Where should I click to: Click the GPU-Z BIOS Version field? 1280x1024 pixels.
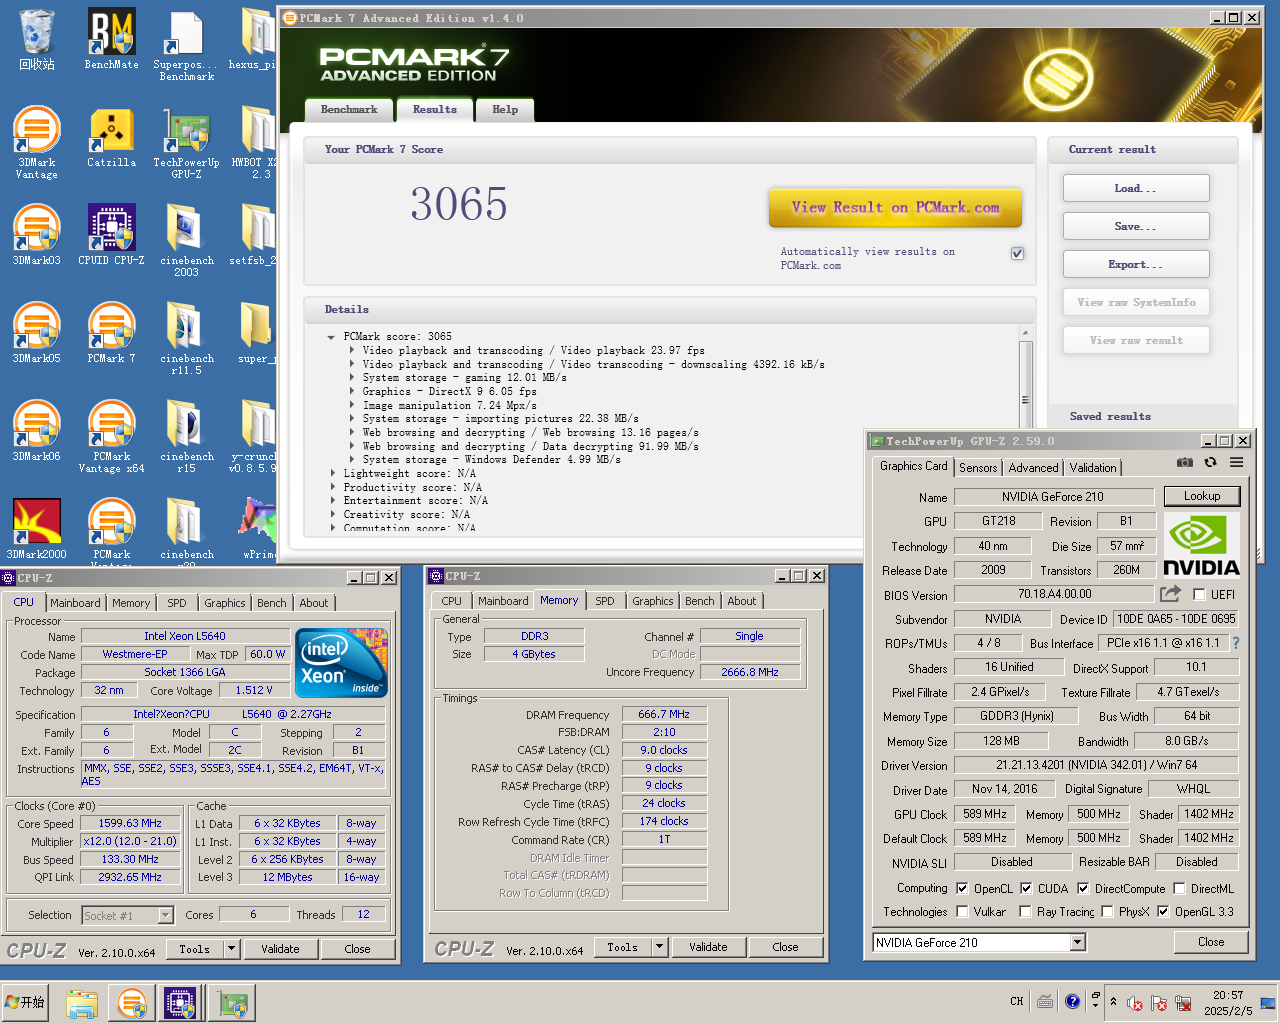click(x=1055, y=594)
